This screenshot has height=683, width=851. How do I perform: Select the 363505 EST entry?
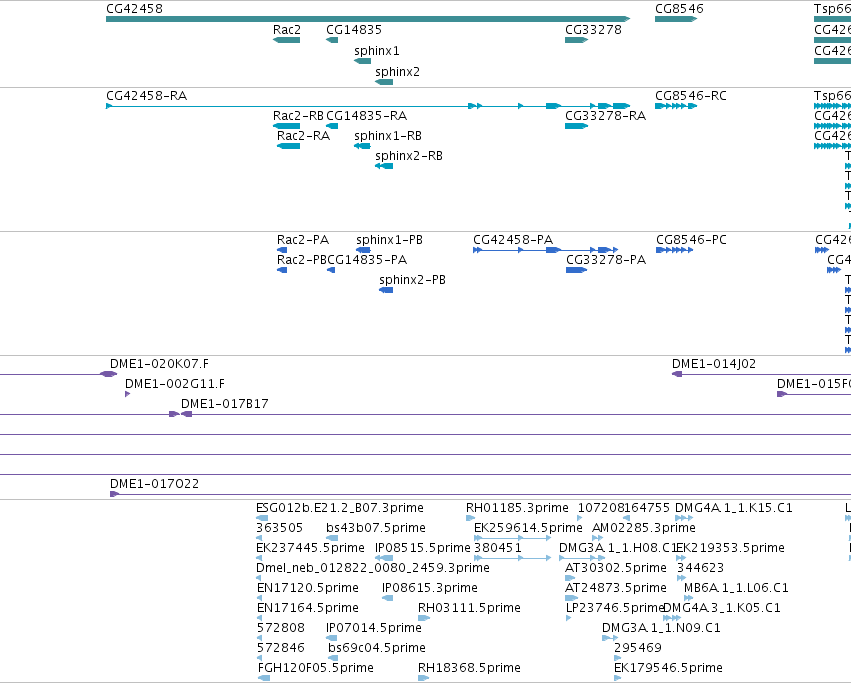coord(259,538)
